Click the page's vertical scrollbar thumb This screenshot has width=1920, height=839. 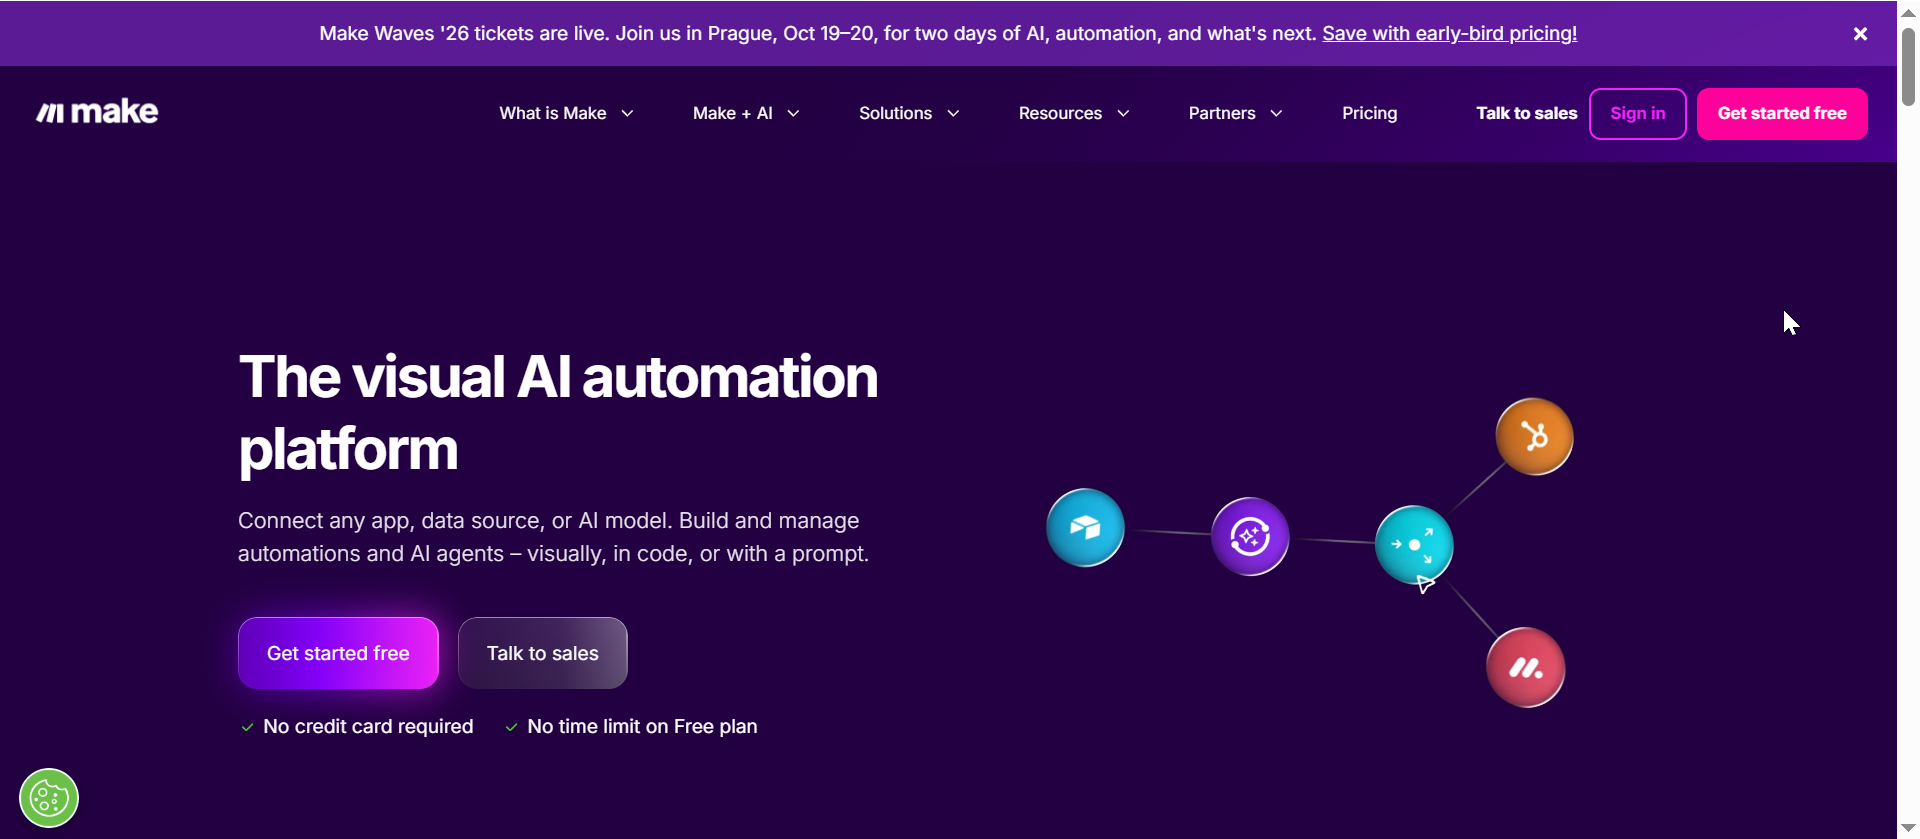(1908, 66)
